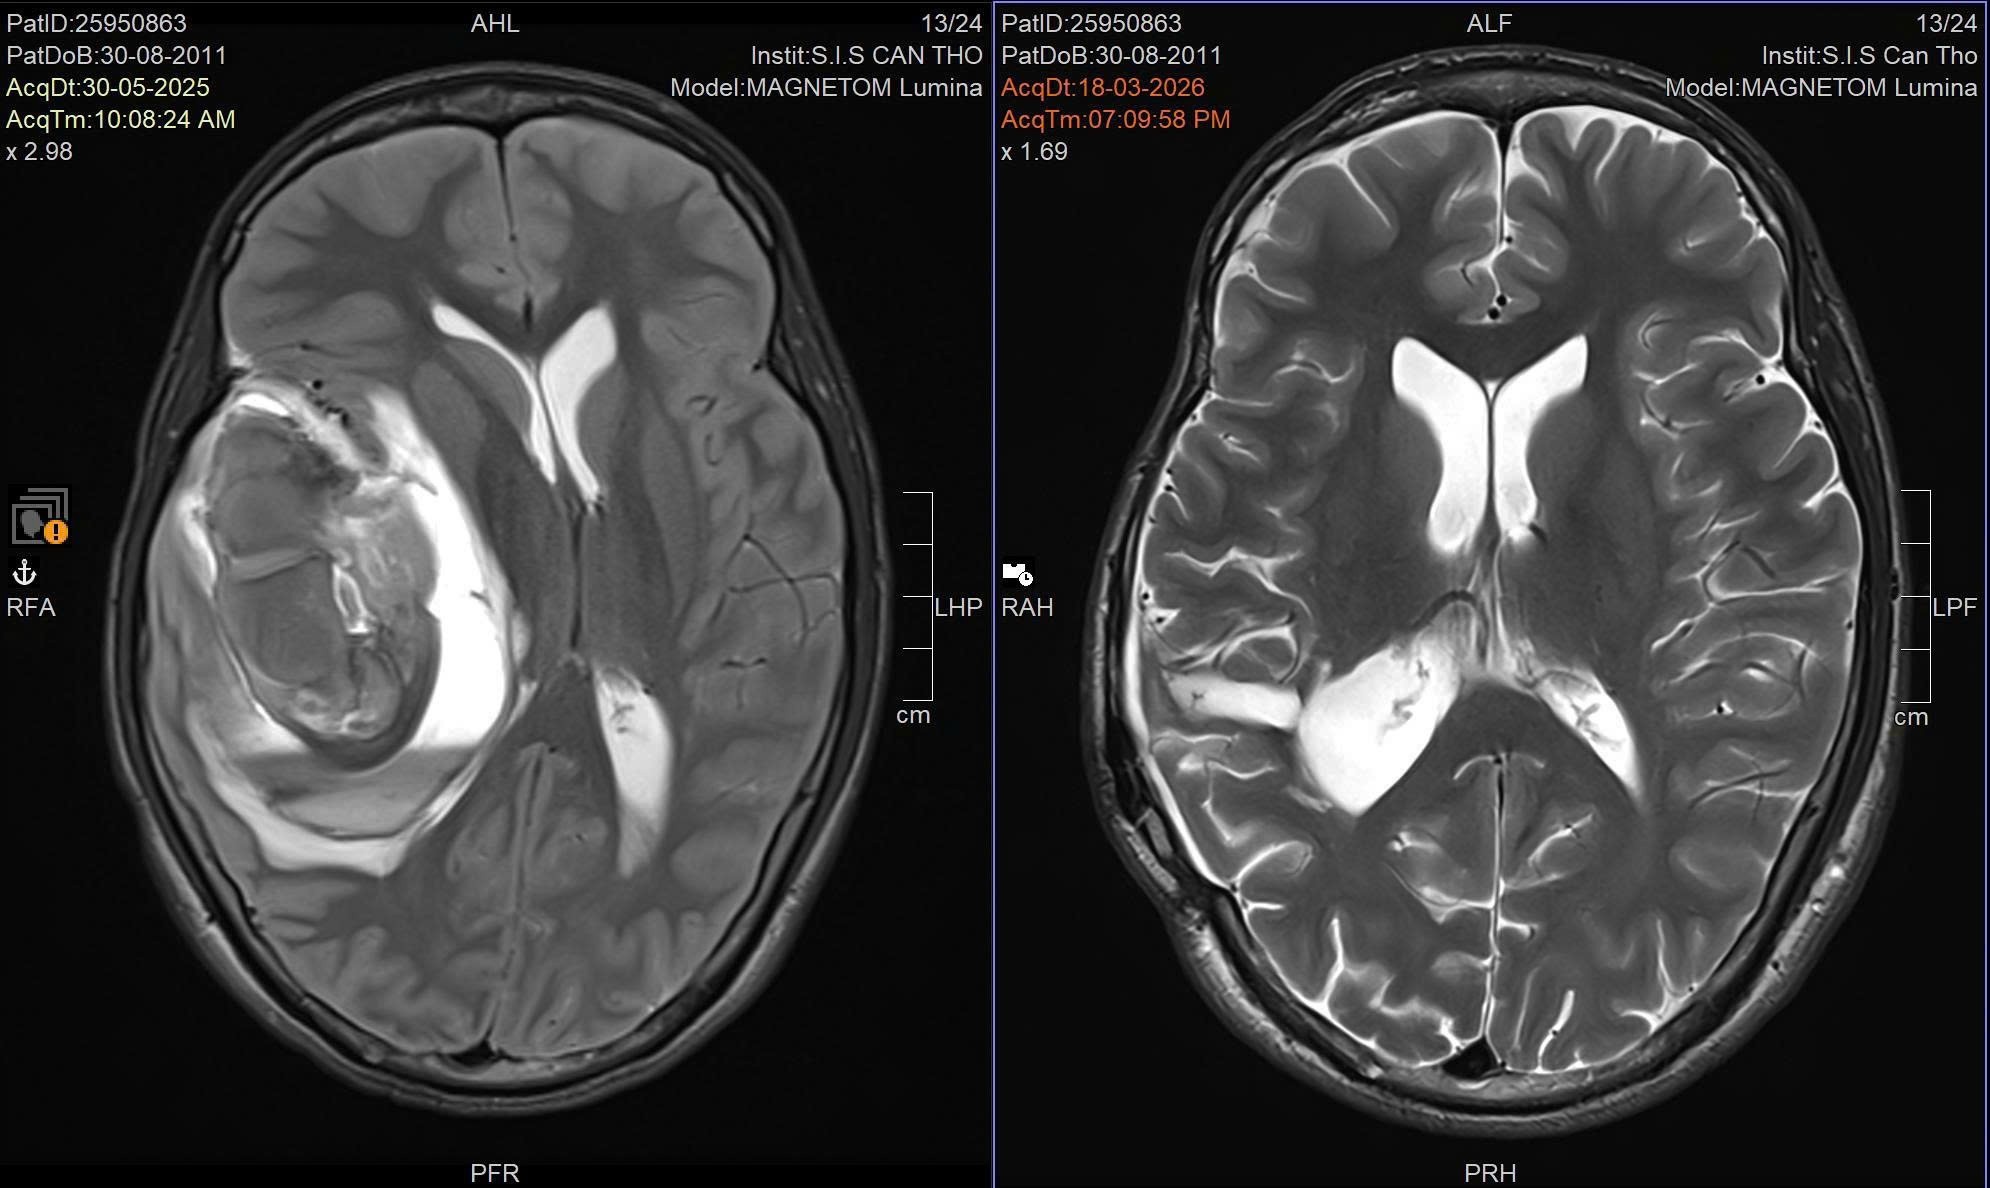Image resolution: width=1990 pixels, height=1188 pixels.
Task: Click the prior study clock icon
Action: [1018, 573]
